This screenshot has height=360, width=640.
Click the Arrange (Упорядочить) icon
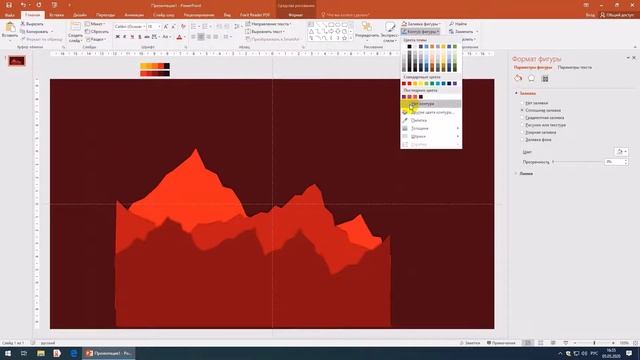pos(367,27)
